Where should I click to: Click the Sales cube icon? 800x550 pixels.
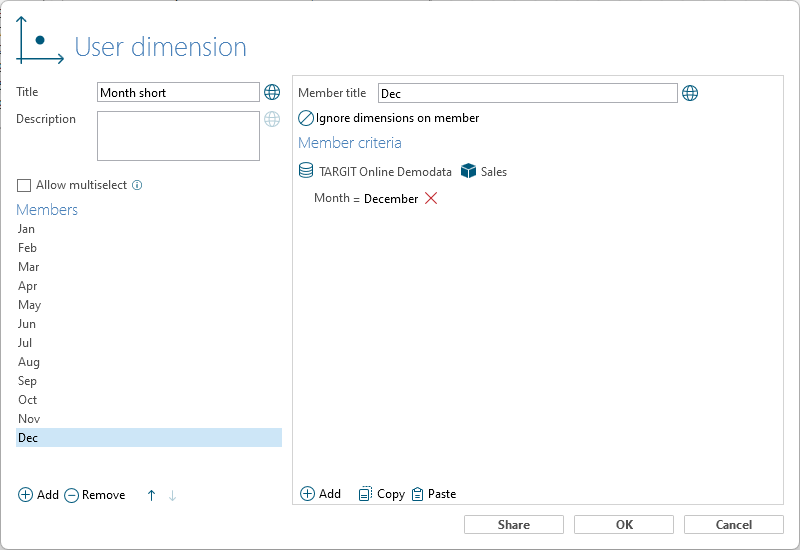point(468,171)
